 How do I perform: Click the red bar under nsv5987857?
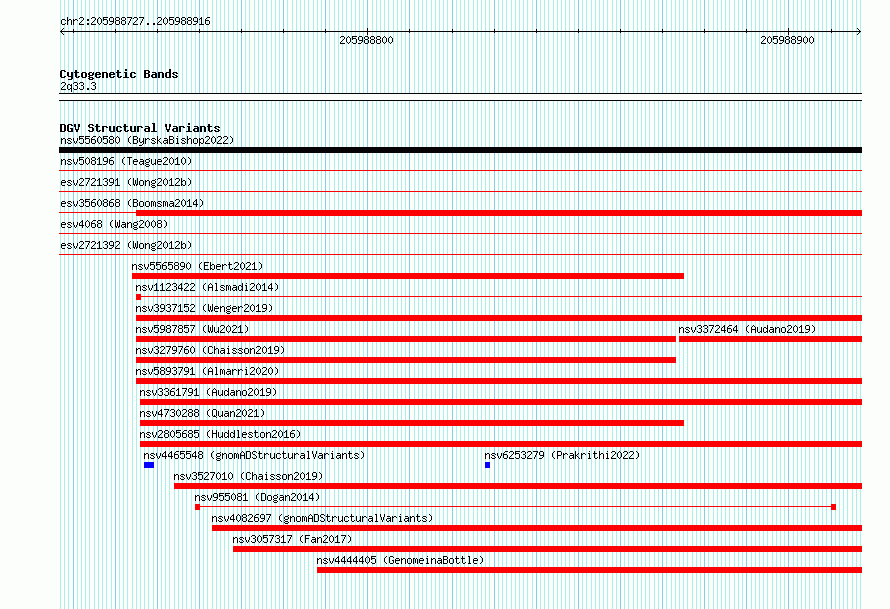pos(406,339)
